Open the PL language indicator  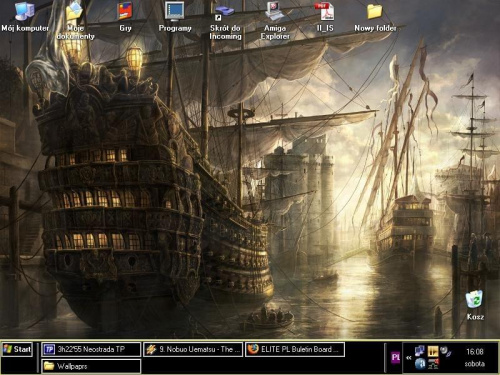point(395,357)
